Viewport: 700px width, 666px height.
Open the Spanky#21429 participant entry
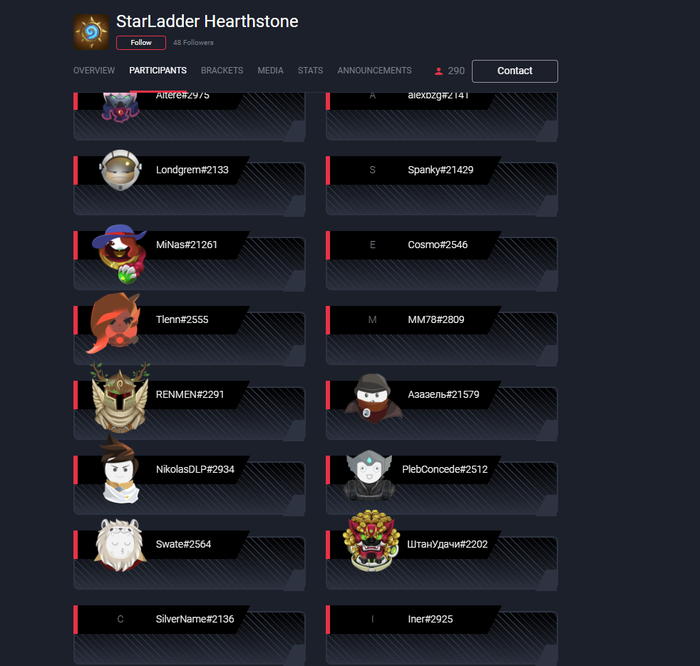tap(442, 186)
